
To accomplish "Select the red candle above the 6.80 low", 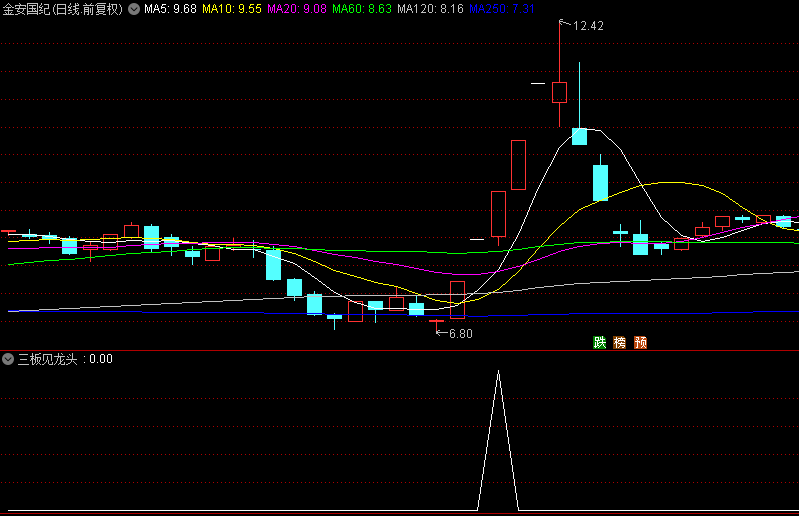I will tap(458, 300).
